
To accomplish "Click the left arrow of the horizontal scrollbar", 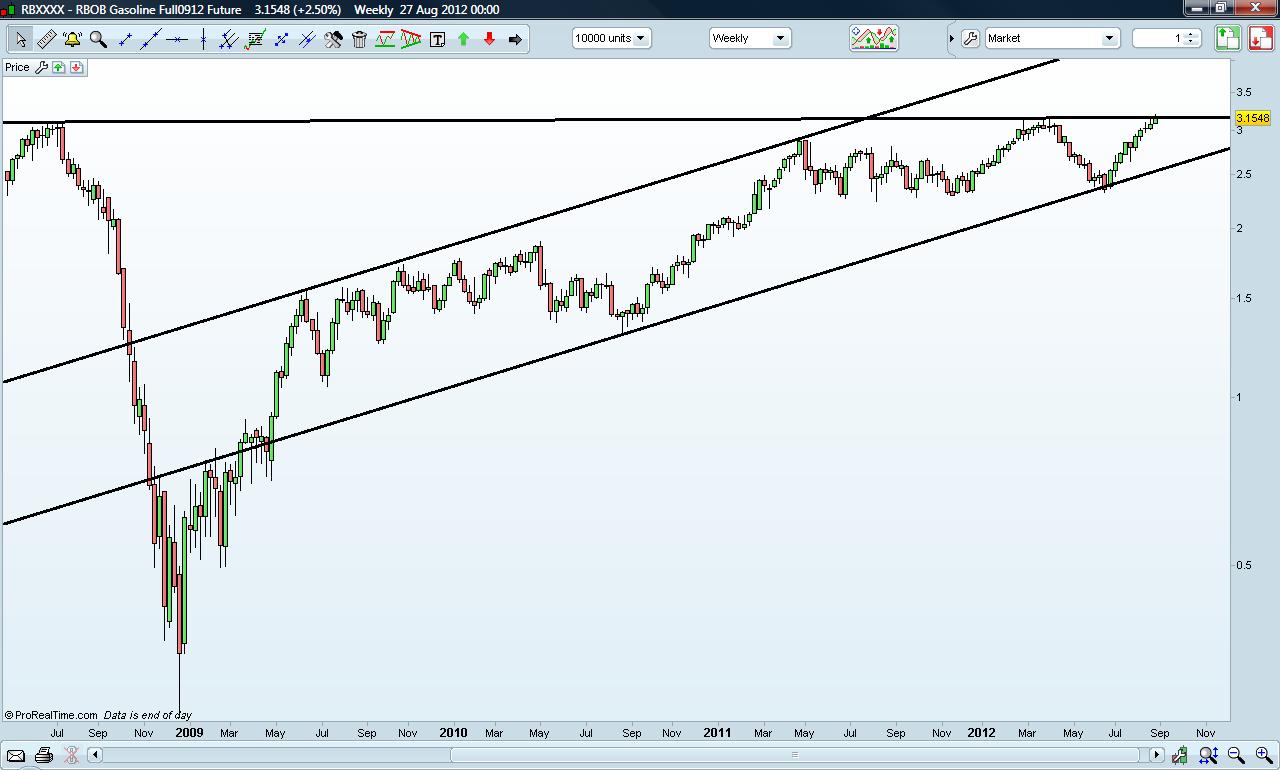I will tap(94, 755).
